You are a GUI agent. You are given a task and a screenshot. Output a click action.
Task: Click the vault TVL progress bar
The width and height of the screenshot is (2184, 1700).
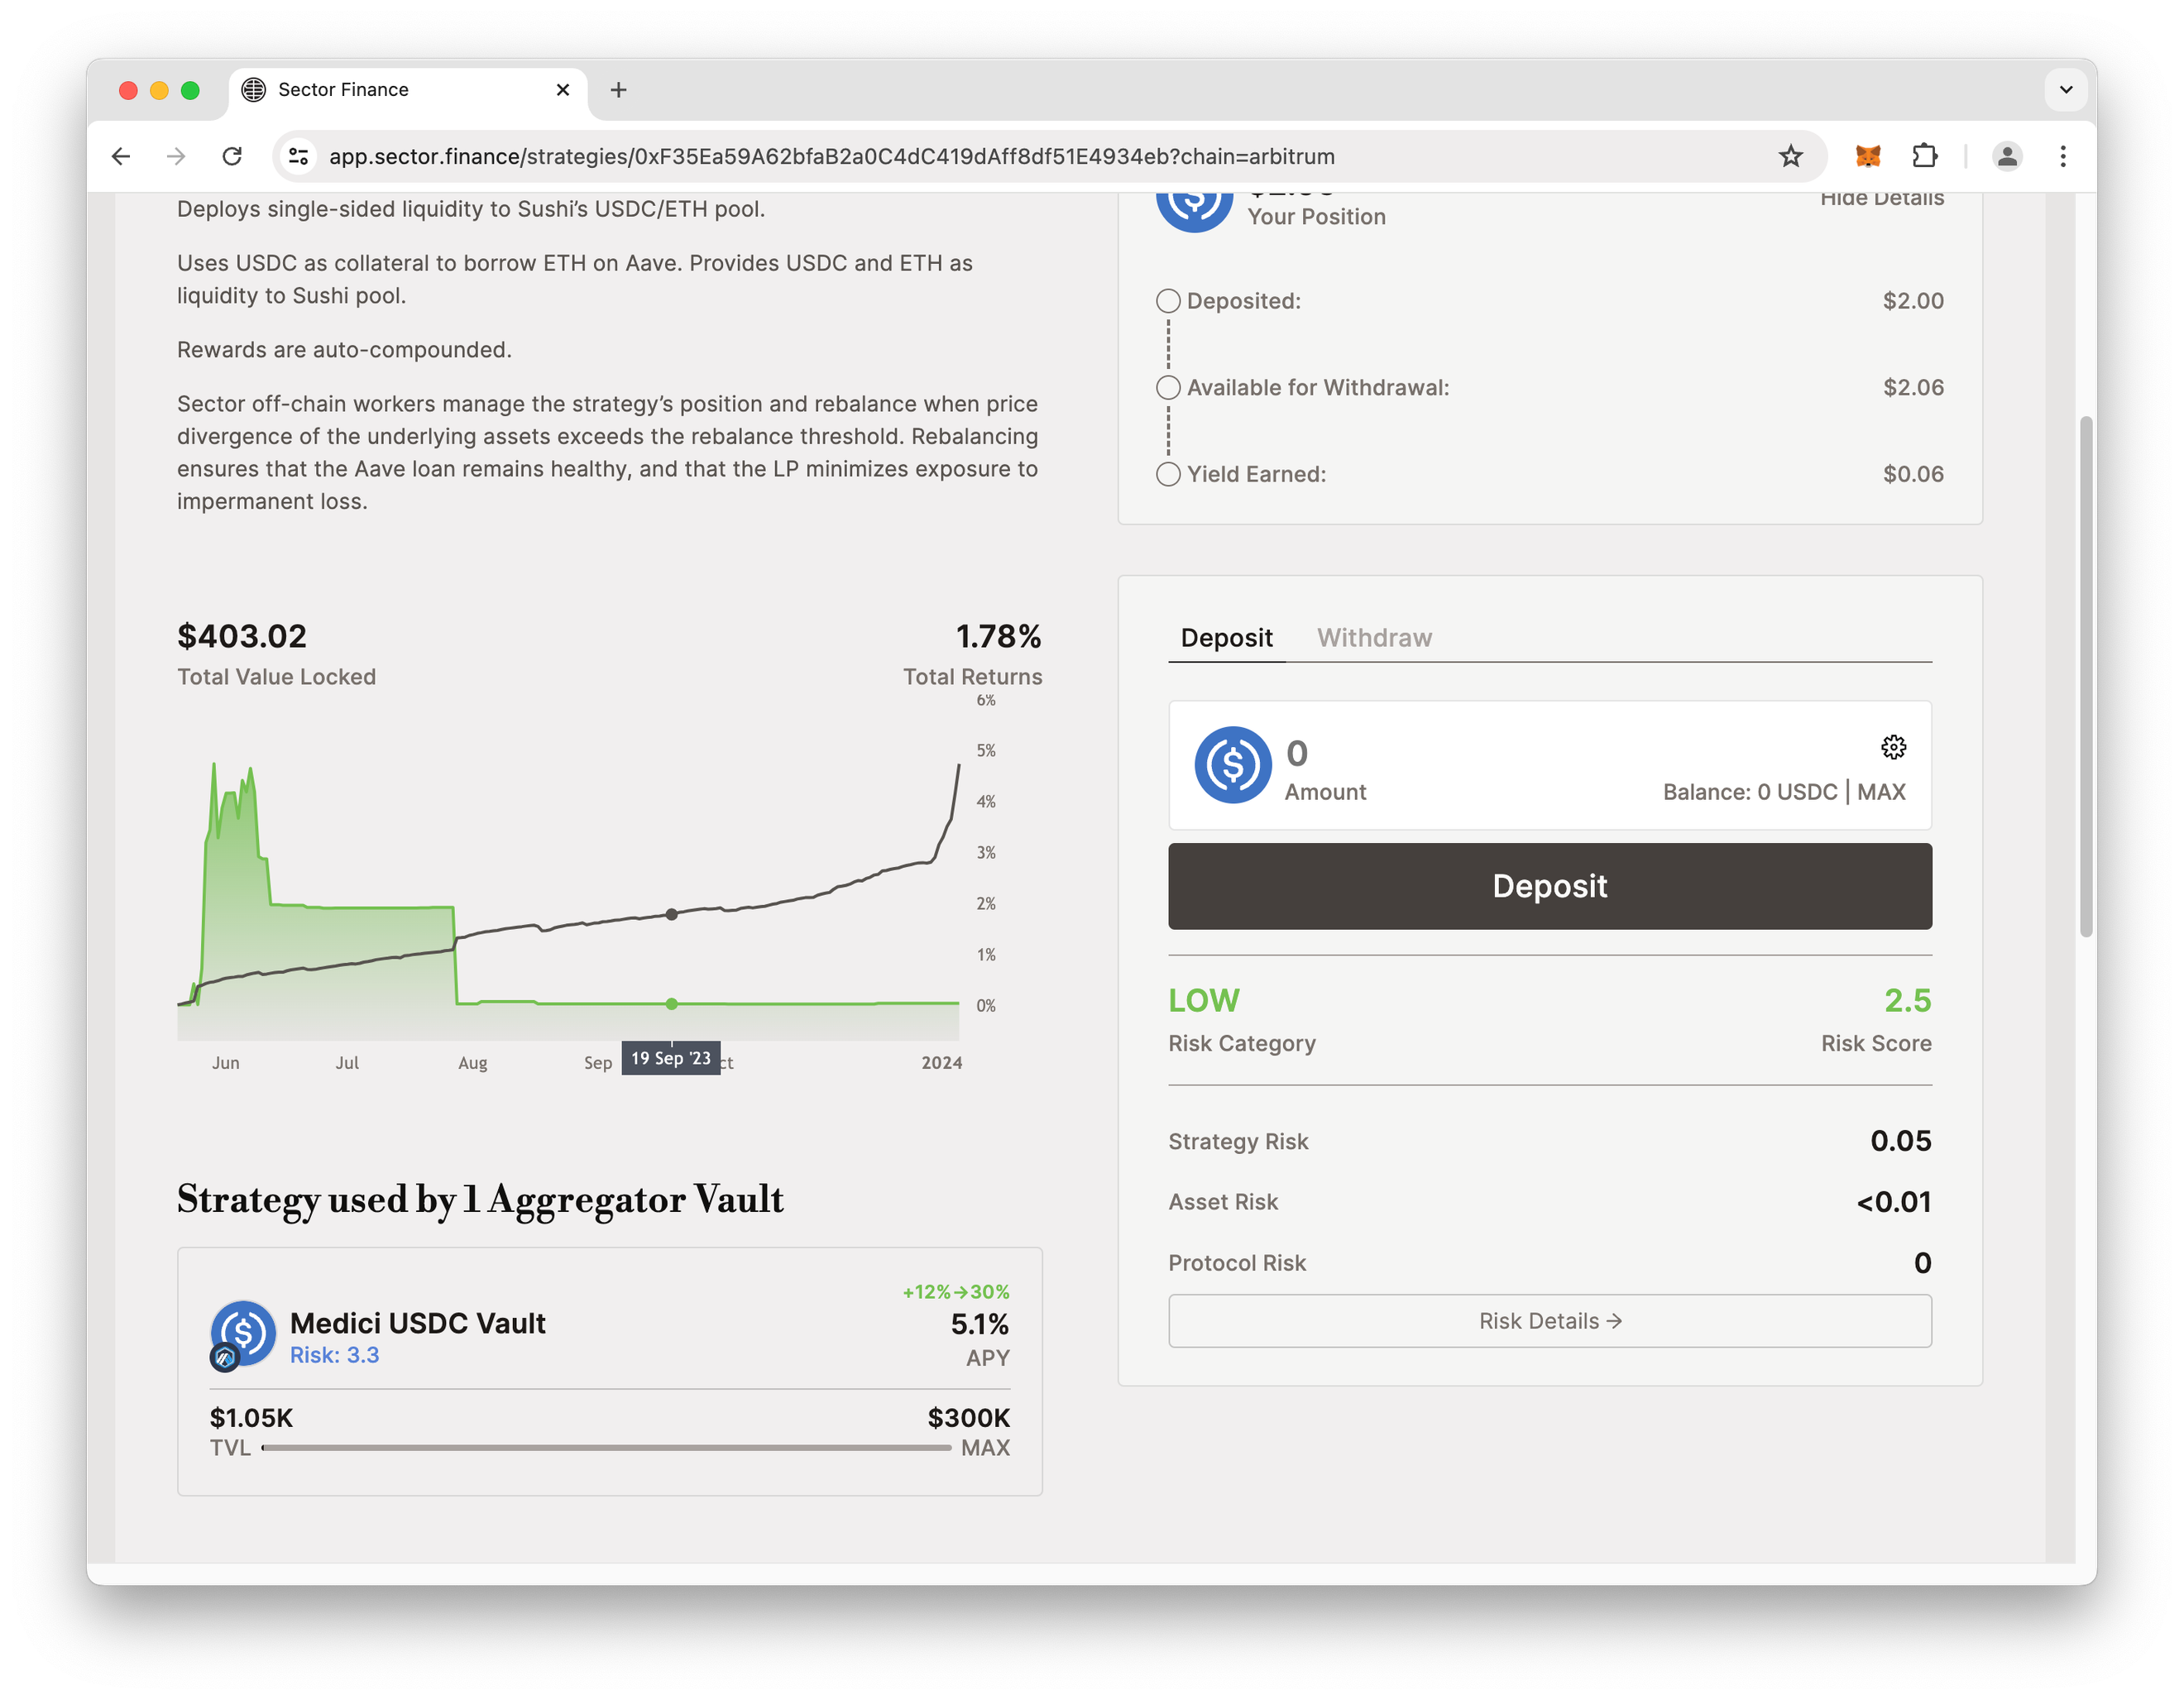606,1447
